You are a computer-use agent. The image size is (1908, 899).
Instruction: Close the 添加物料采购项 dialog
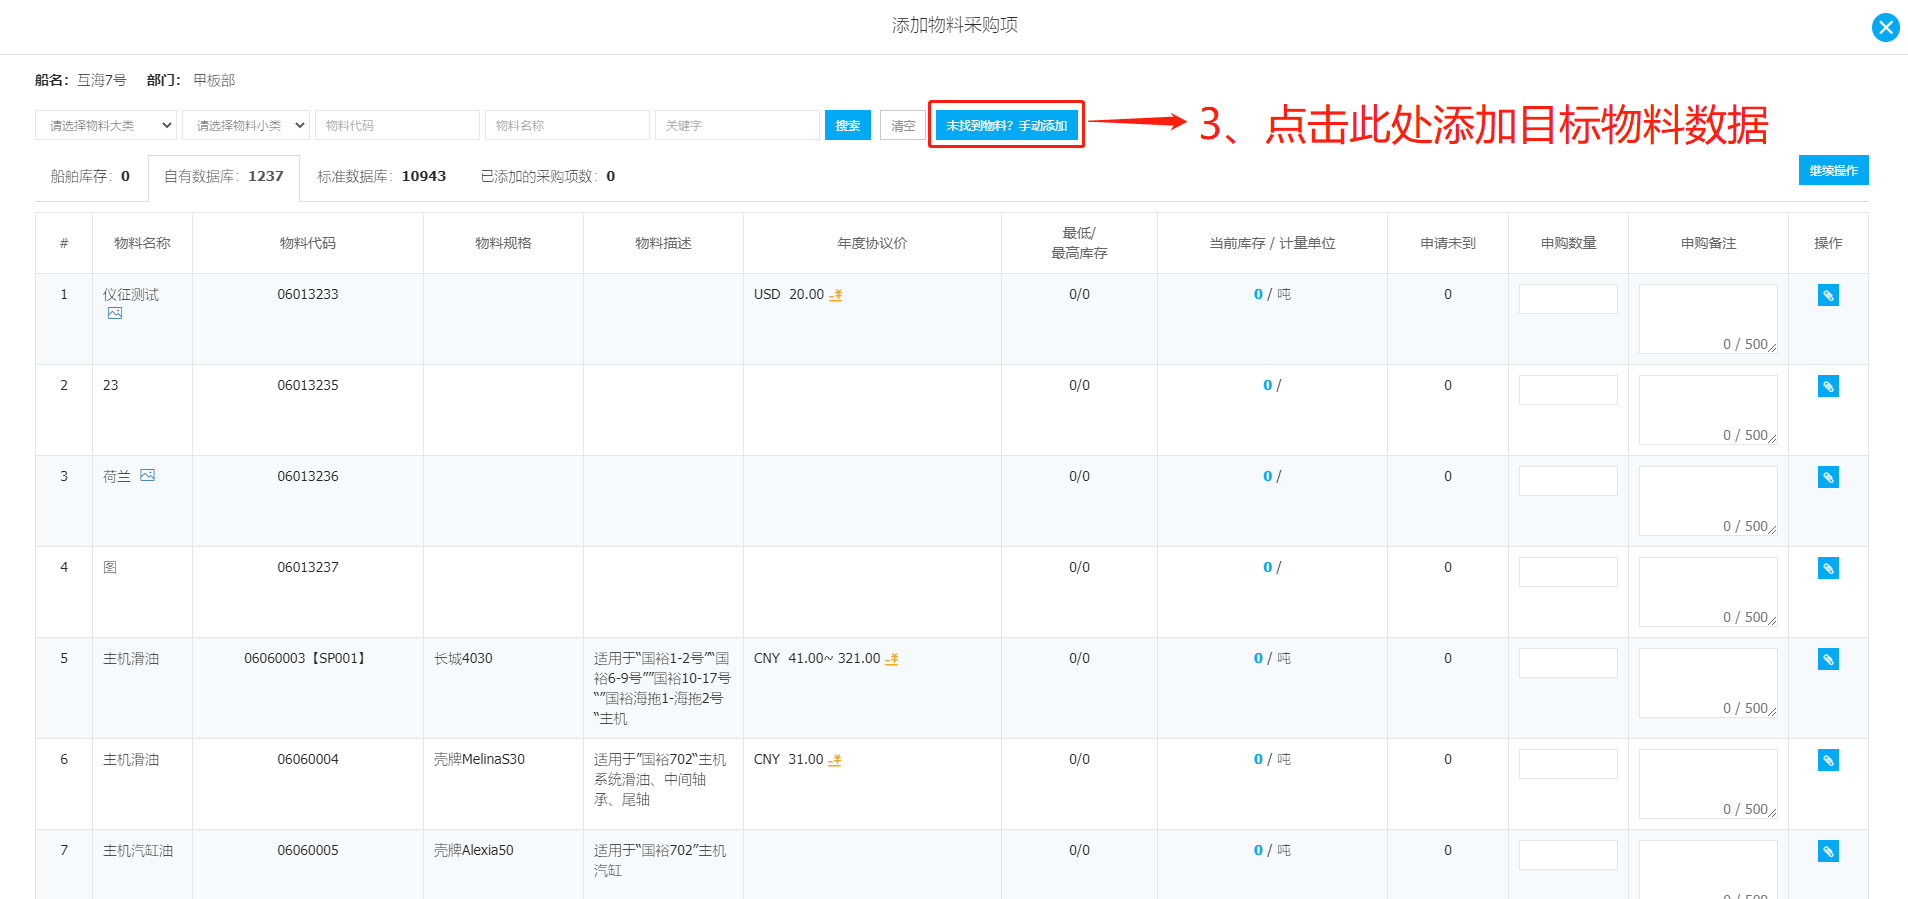click(1885, 27)
